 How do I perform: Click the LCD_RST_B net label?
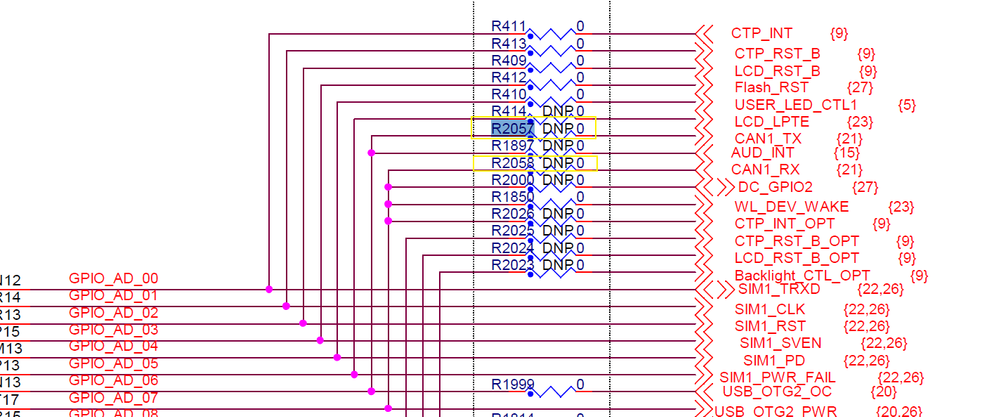(777, 70)
